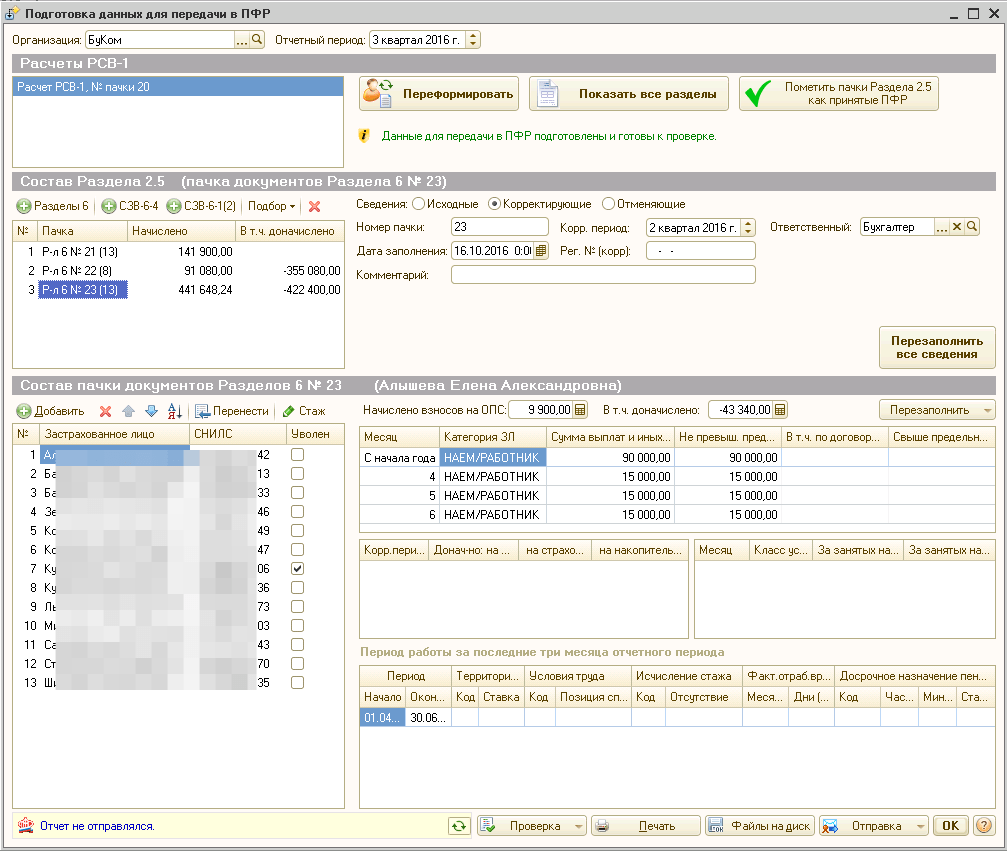Click the sort A-Я icon in employee toolbar

(175, 411)
